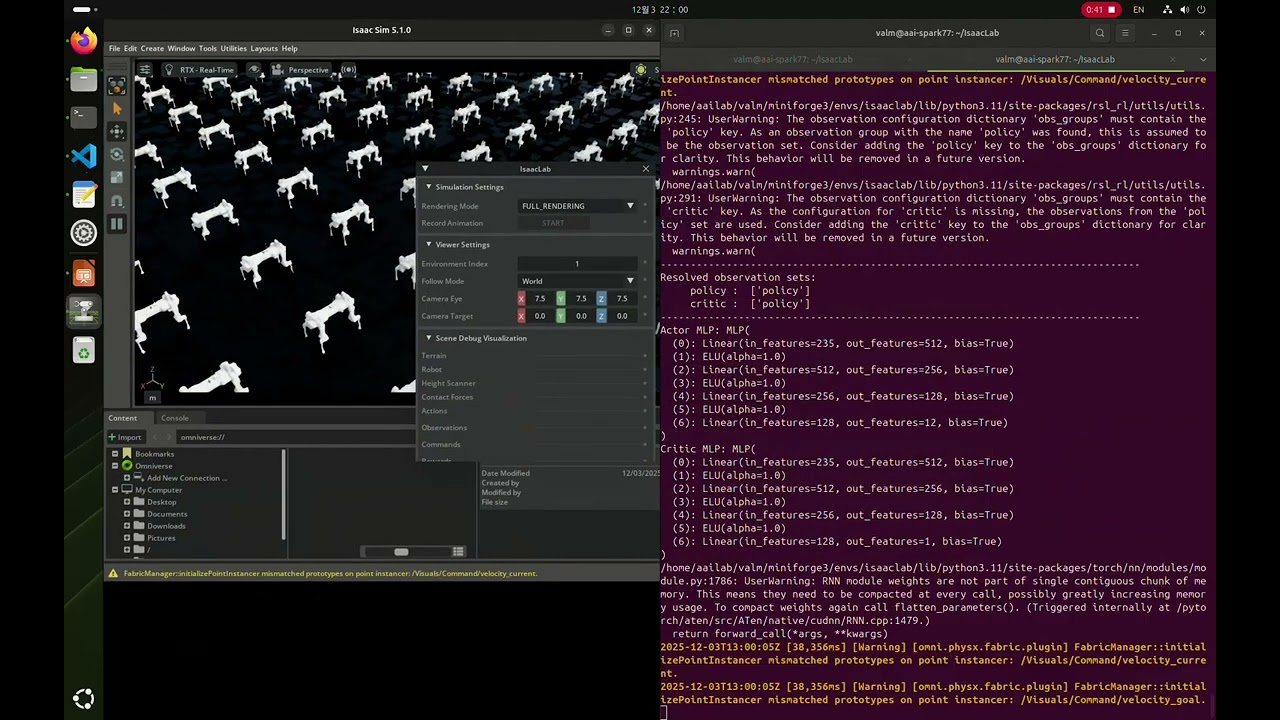
Task: Collapse the Bookmarks tree node
Action: [115, 454]
